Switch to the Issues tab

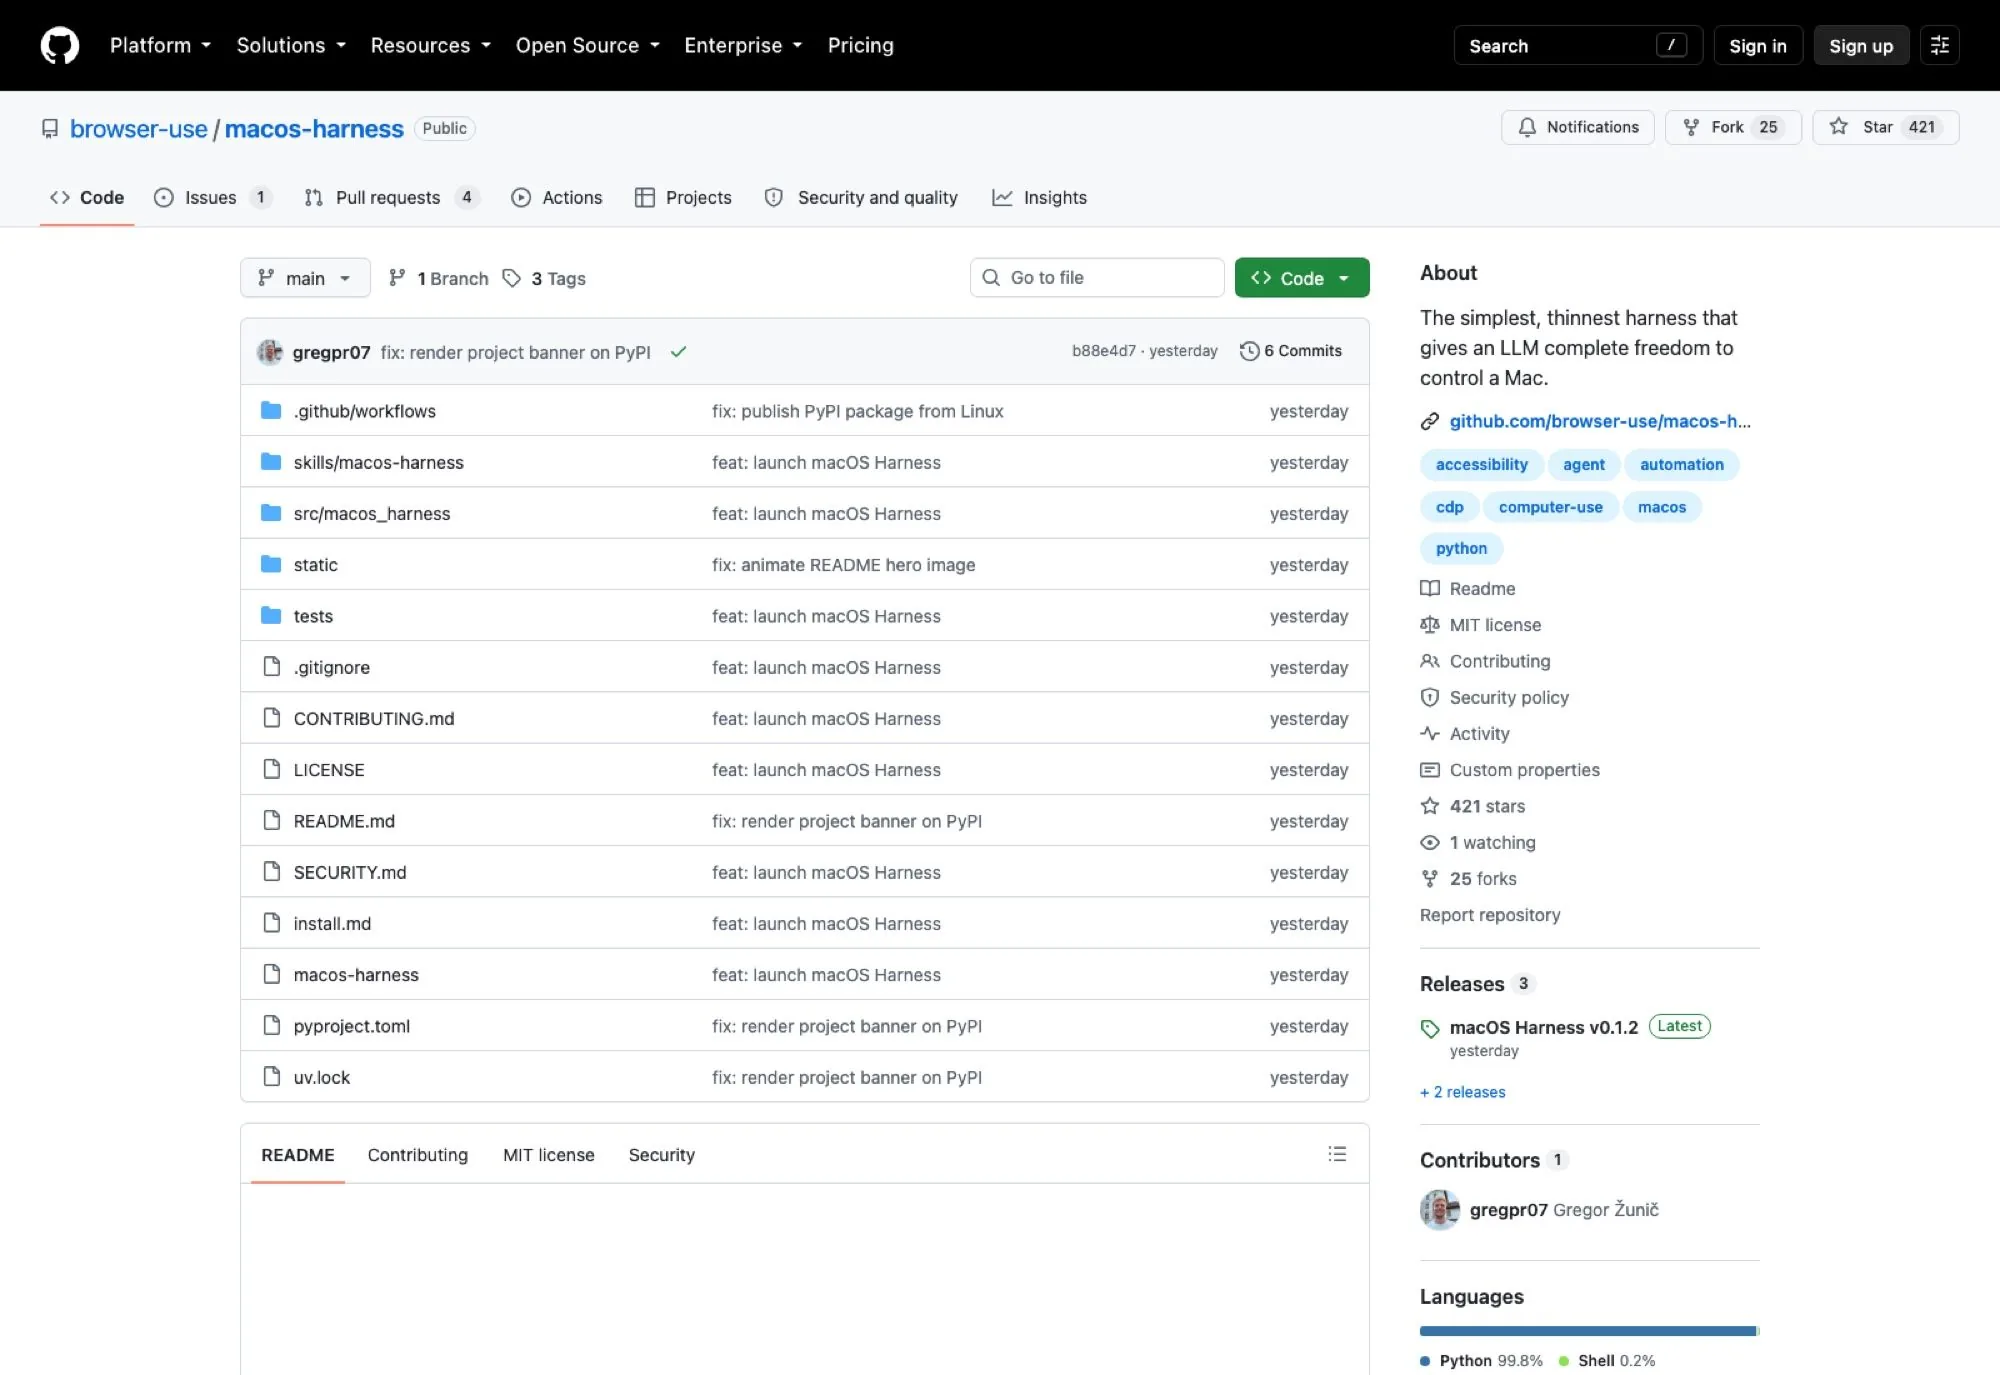pos(211,197)
